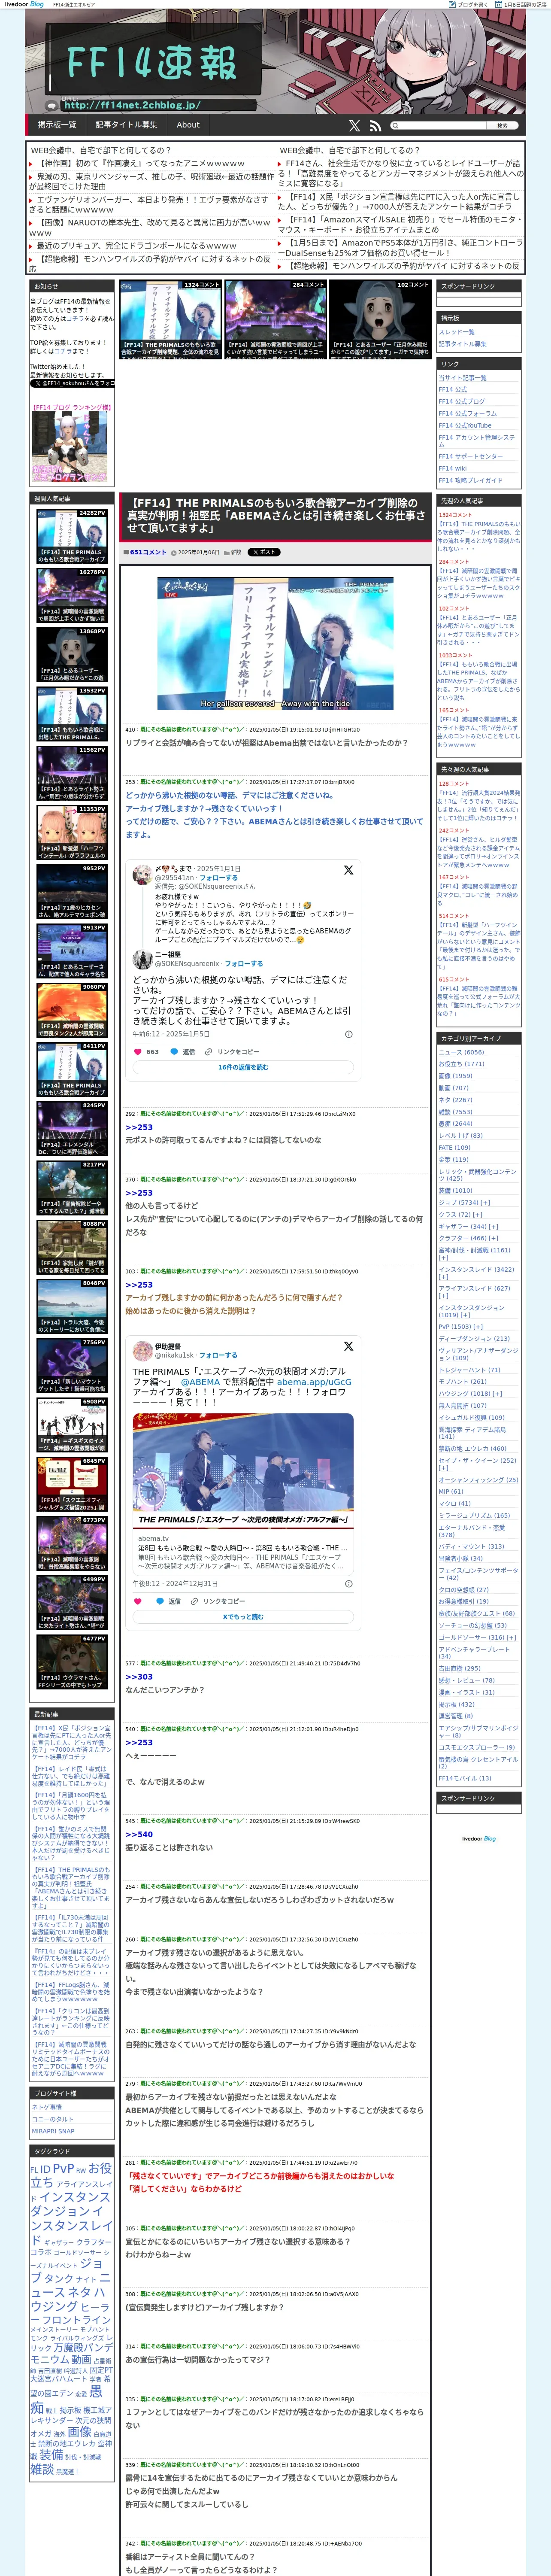
Task: Click info icon beside tweet date 2025年1月5日
Action: (348, 1034)
